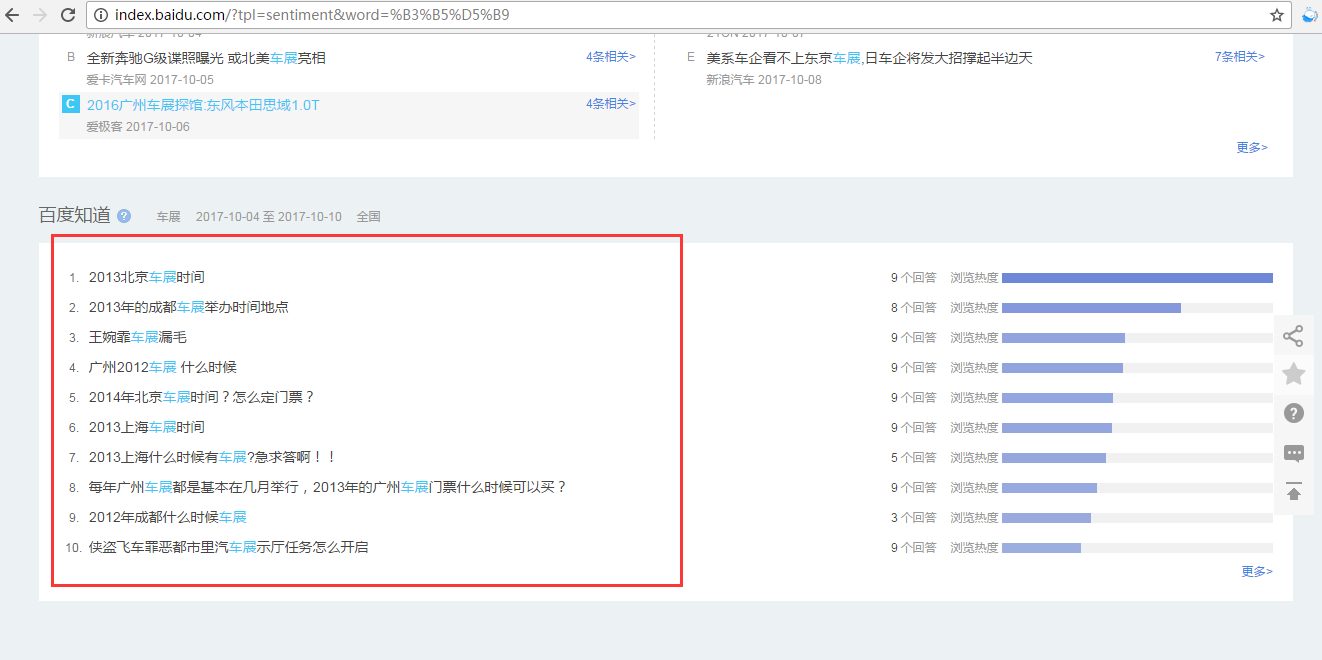This screenshot has width=1322, height=660.
Task: Click source line 新浪汽车 2017-10-08
Action: pyautogui.click(x=764, y=79)
